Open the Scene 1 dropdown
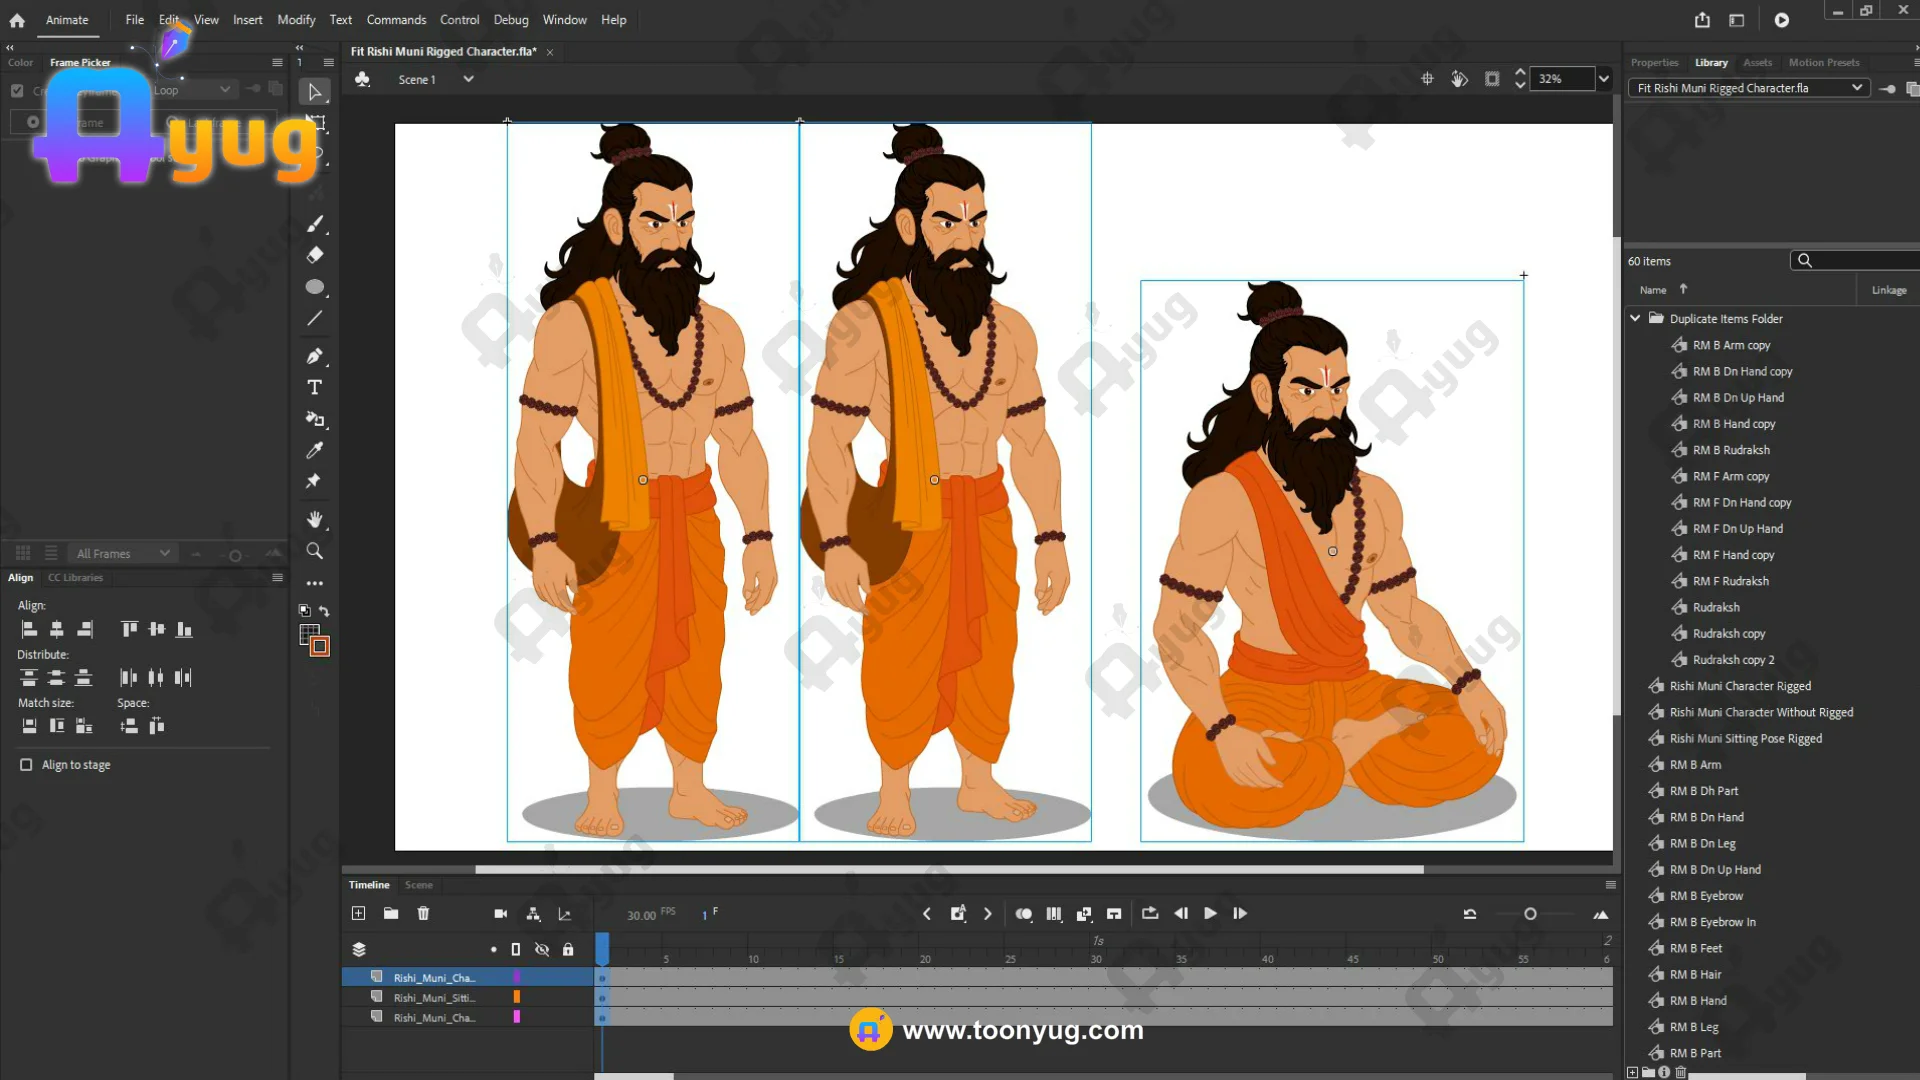Viewport: 1920px width, 1080px height. (x=468, y=79)
